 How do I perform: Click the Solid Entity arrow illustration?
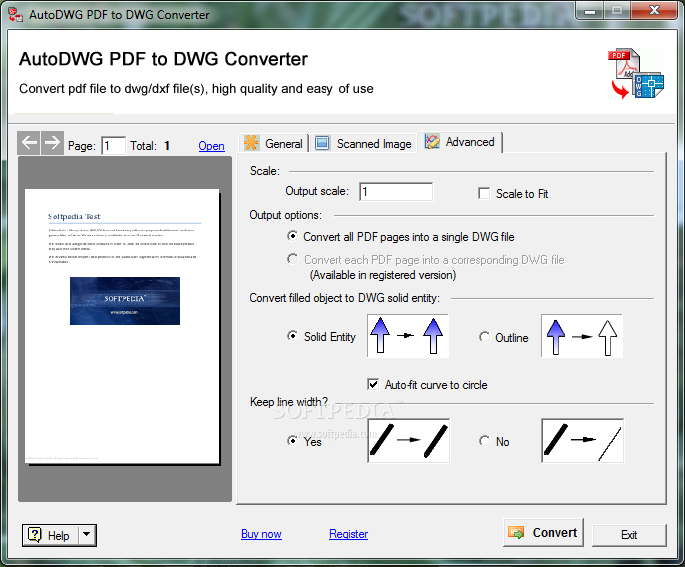(x=408, y=335)
